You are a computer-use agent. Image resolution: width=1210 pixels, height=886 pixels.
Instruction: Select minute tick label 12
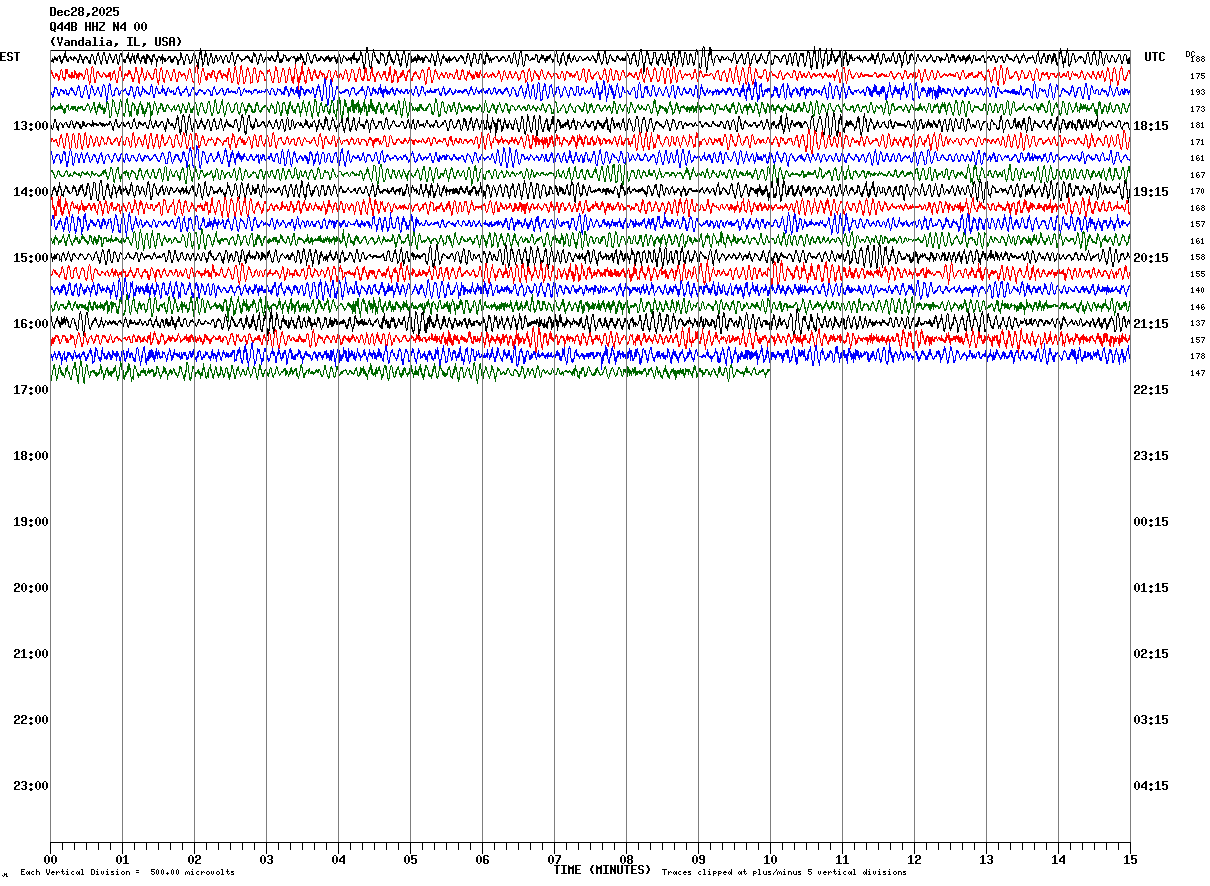click(914, 860)
